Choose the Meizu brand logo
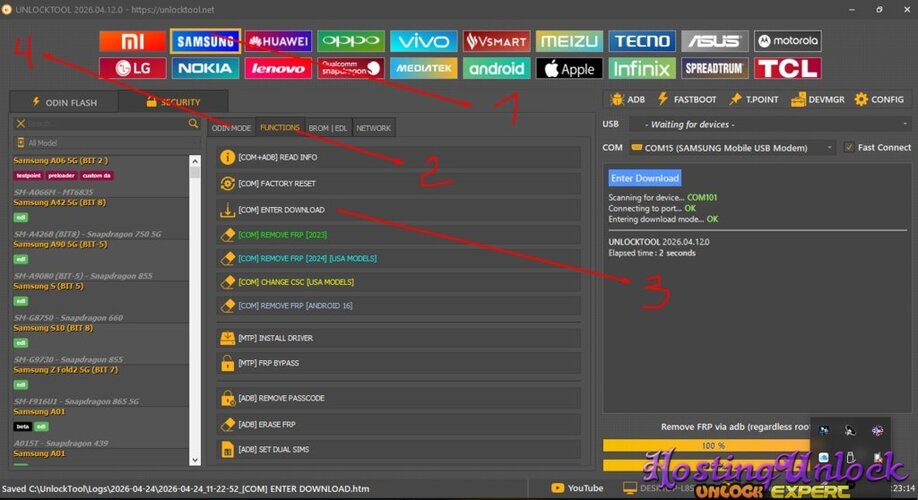 (x=569, y=41)
